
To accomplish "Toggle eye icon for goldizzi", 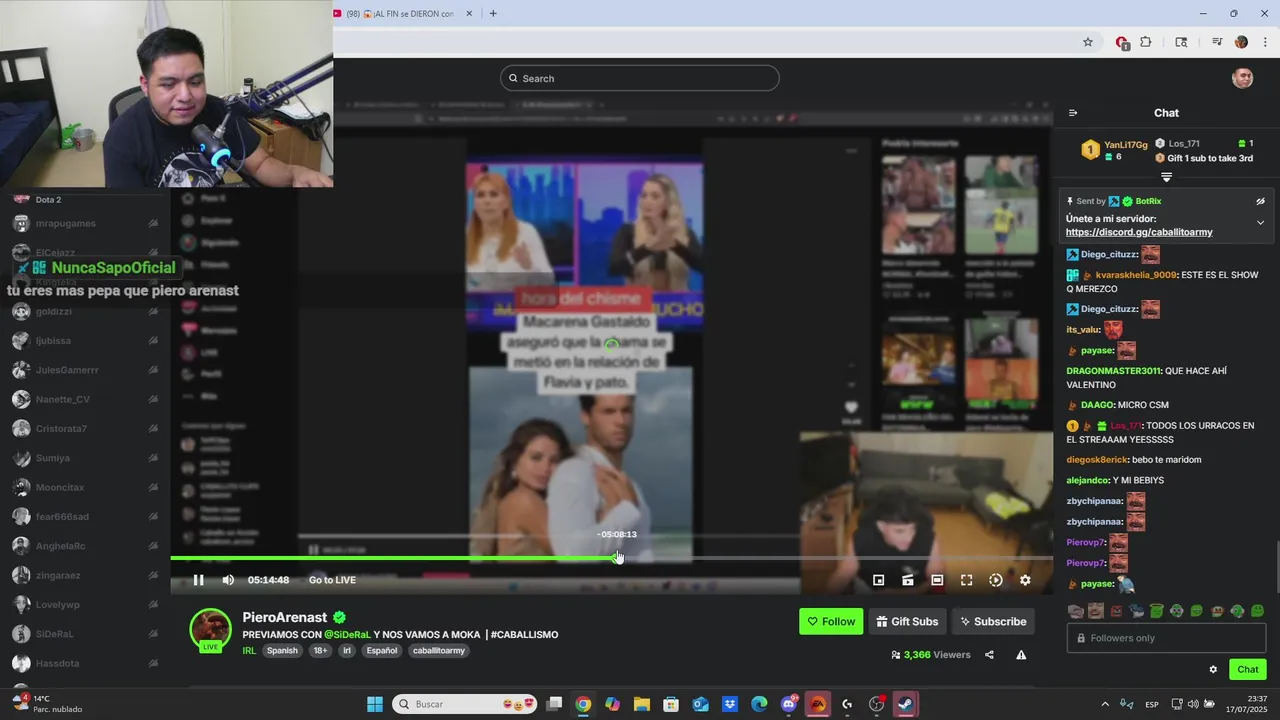I will 153,311.
